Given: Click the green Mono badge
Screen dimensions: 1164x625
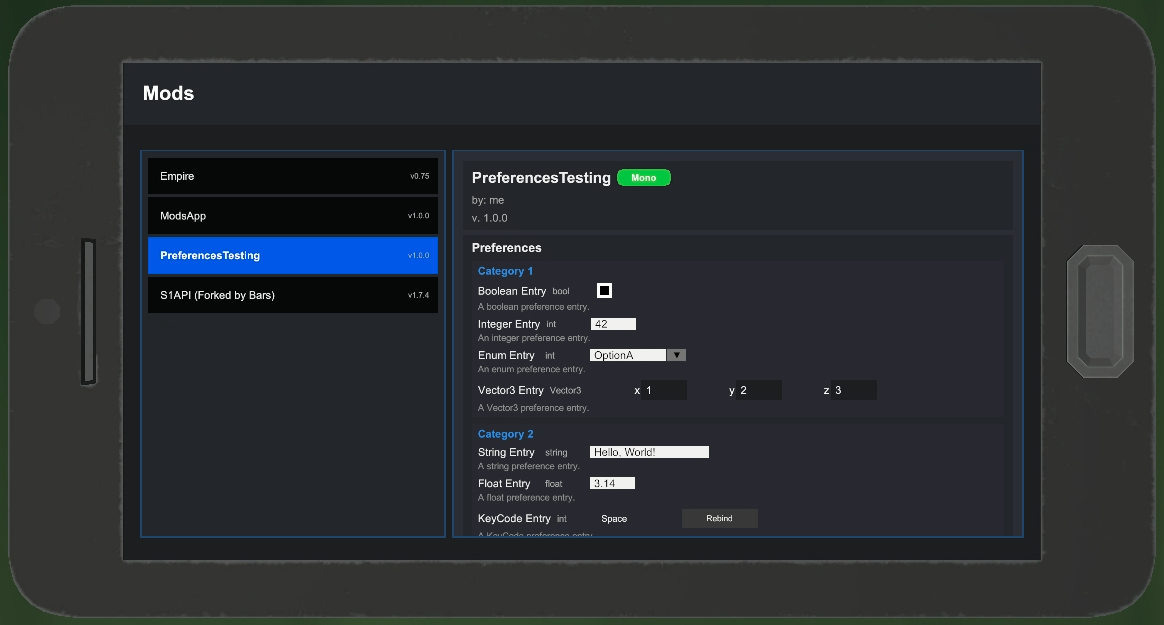Looking at the screenshot, I should [x=644, y=177].
